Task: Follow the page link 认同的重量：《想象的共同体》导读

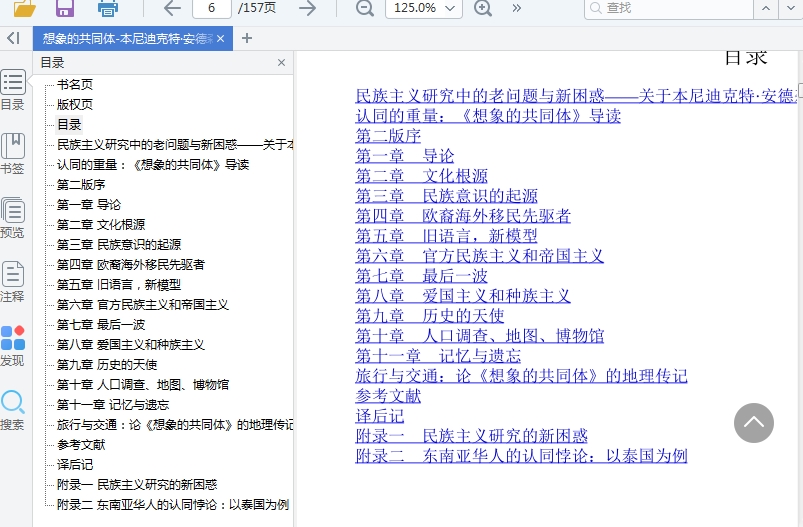Action: click(x=488, y=116)
